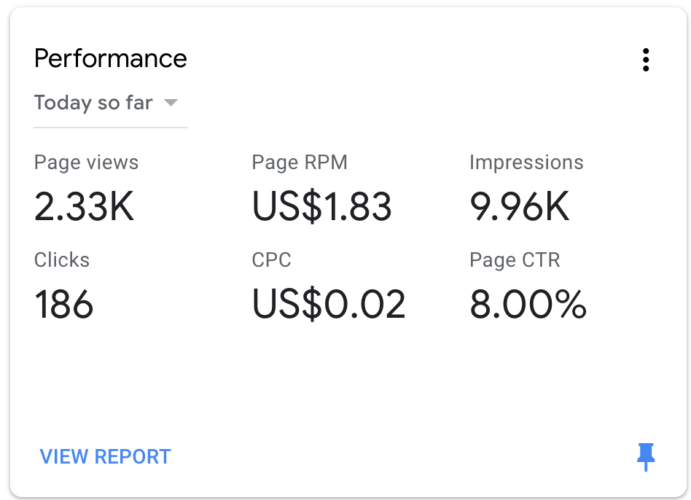Image resolution: width=691 pixels, height=500 pixels.
Task: Click the Page RPM metric label
Action: click(x=300, y=163)
